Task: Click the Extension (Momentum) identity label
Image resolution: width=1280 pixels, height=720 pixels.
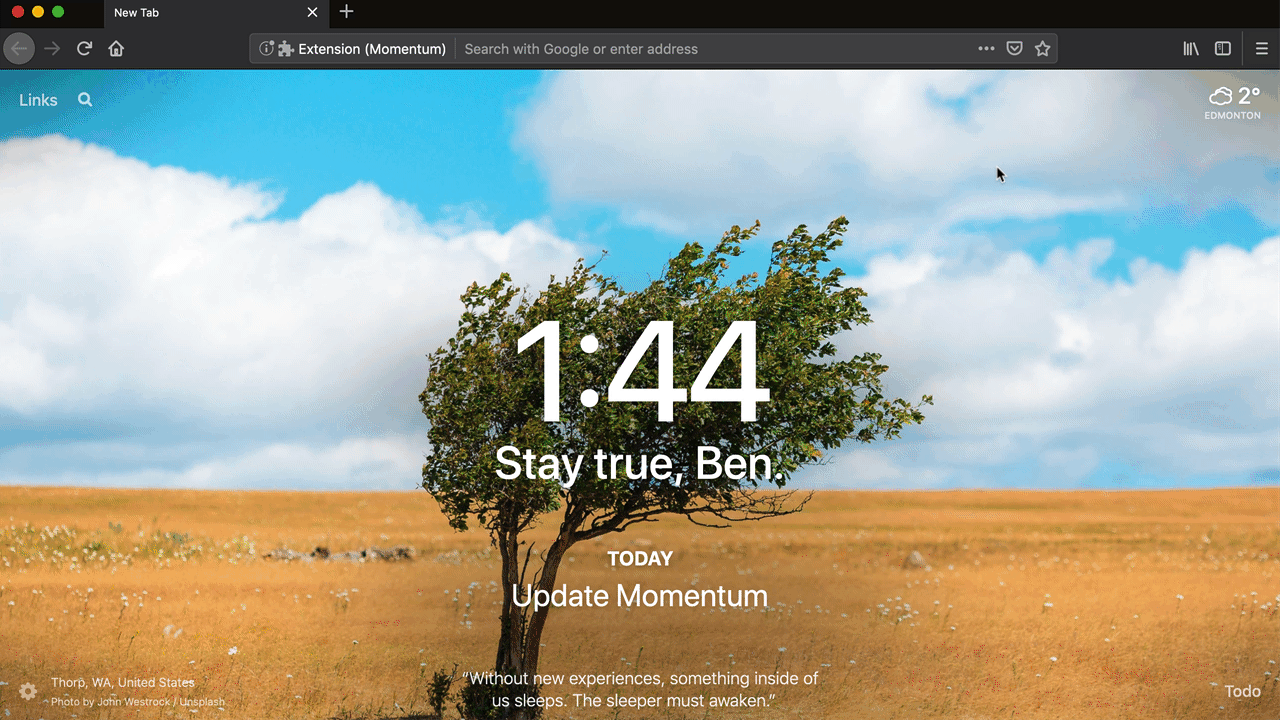Action: 372,48
